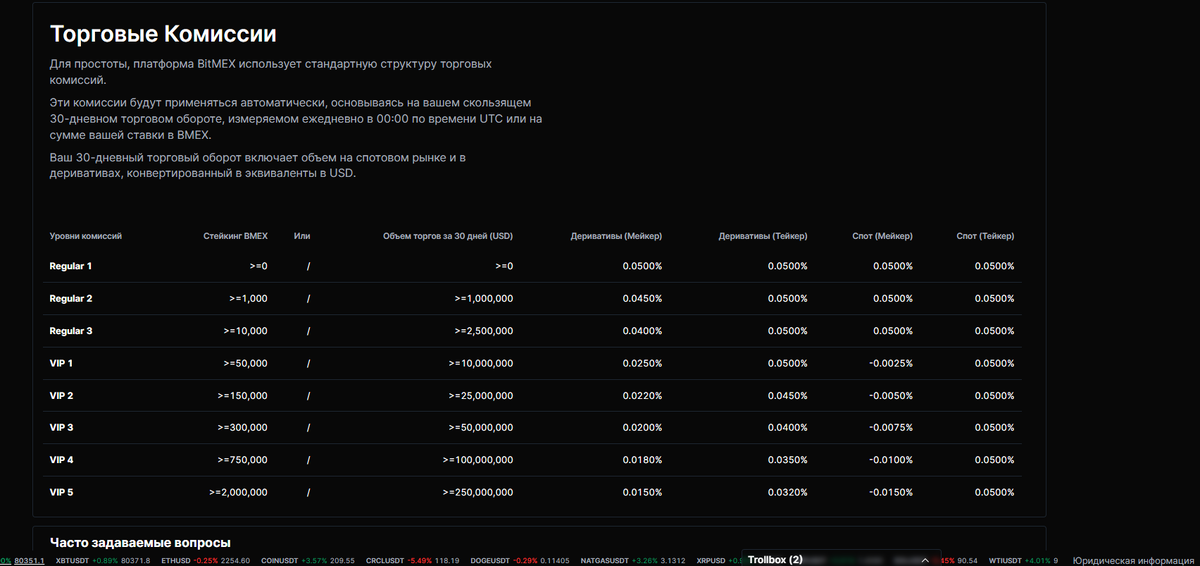
Task: Click the >=100,000,000 volume value
Action: [478, 460]
